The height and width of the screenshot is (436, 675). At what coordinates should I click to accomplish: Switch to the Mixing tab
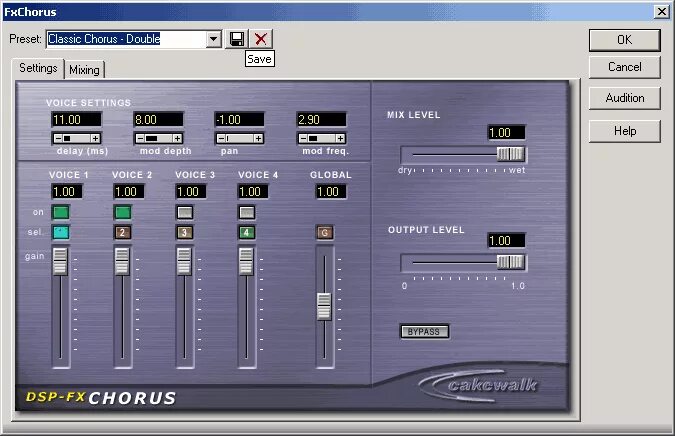coord(84,70)
